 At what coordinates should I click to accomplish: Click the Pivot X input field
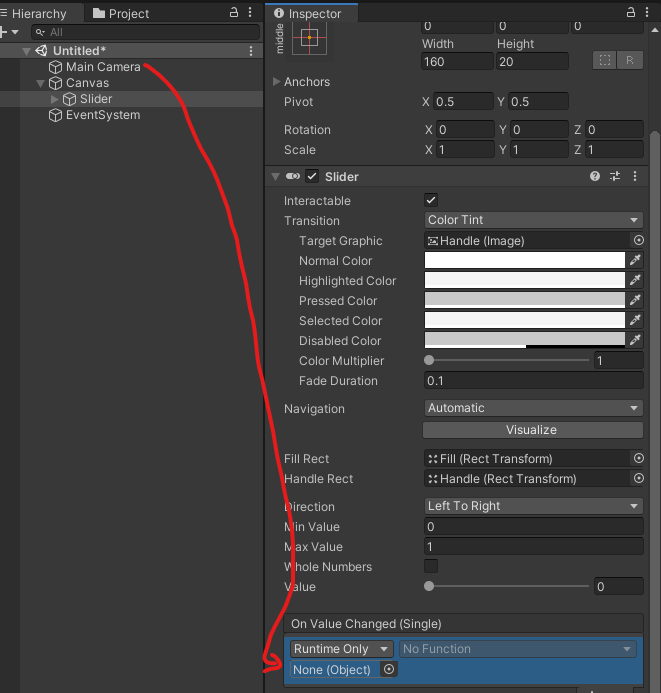(x=463, y=101)
